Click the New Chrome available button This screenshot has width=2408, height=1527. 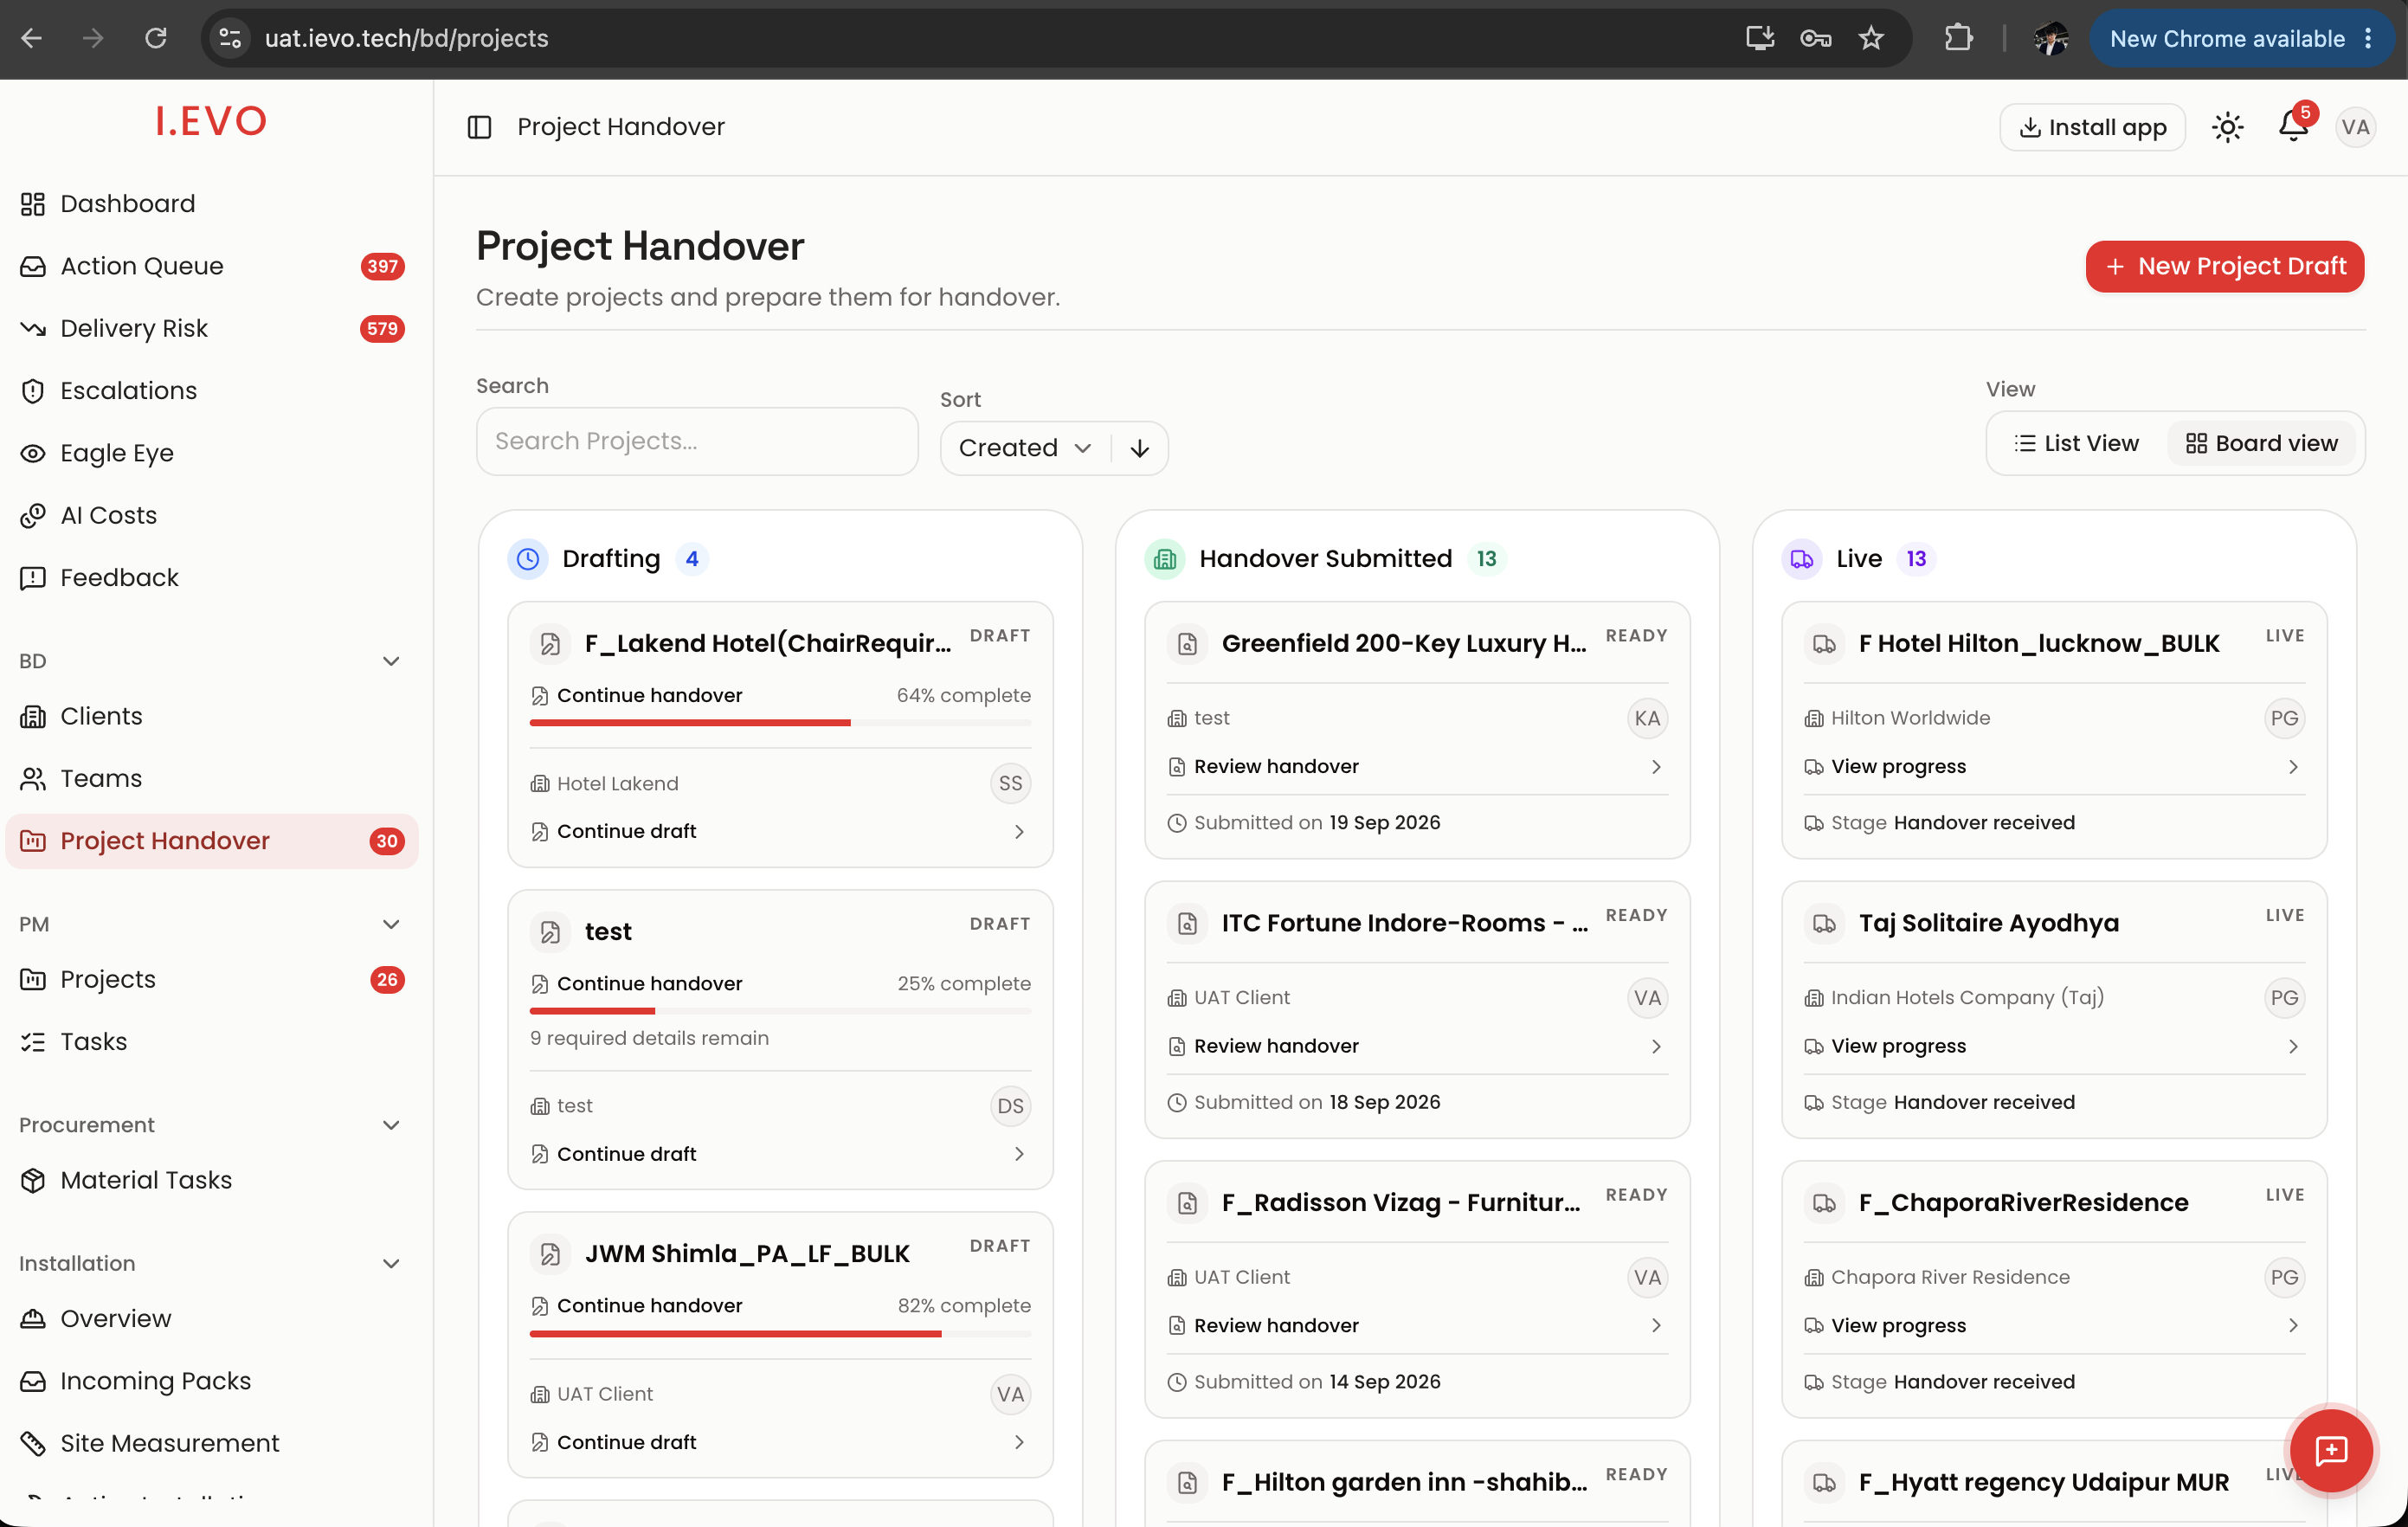point(2240,38)
